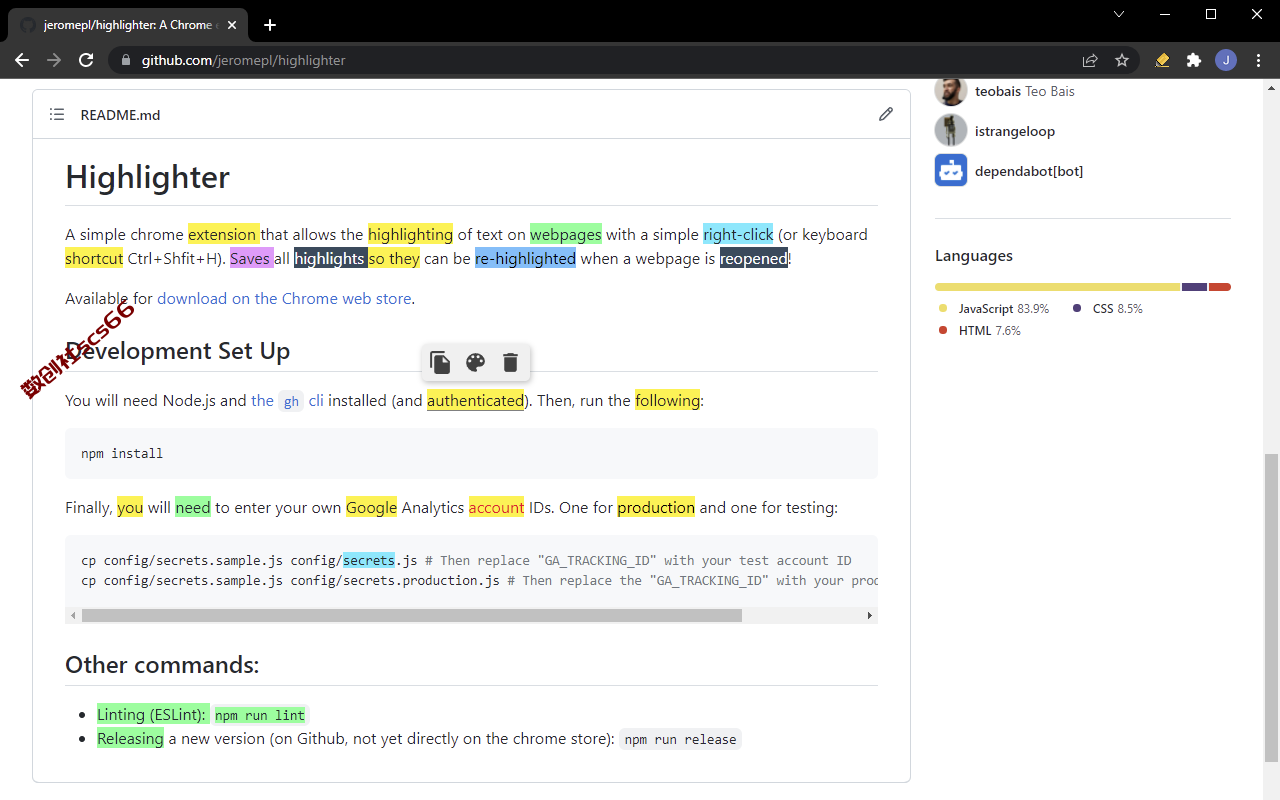The width and height of the screenshot is (1280, 800).
Task: Click the yellow highlighted word Google
Action: pos(372,507)
